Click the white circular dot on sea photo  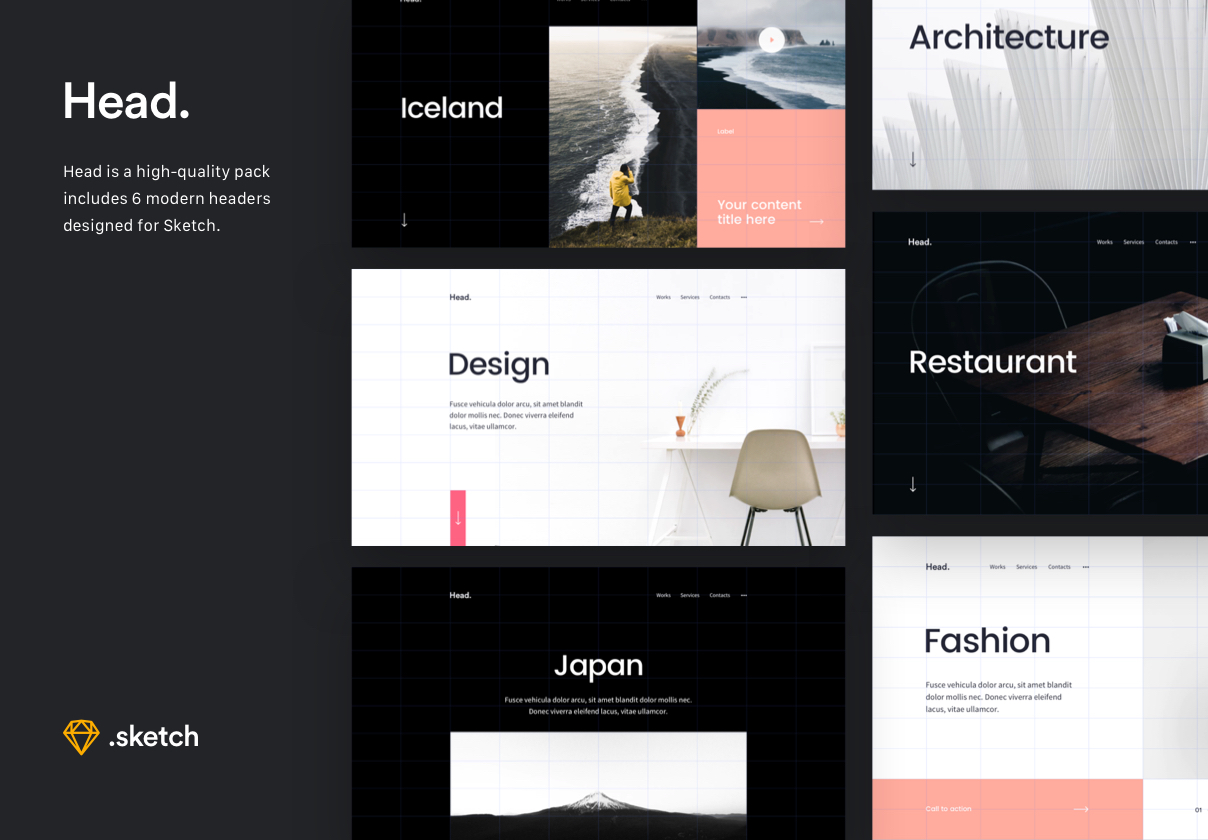(x=771, y=40)
